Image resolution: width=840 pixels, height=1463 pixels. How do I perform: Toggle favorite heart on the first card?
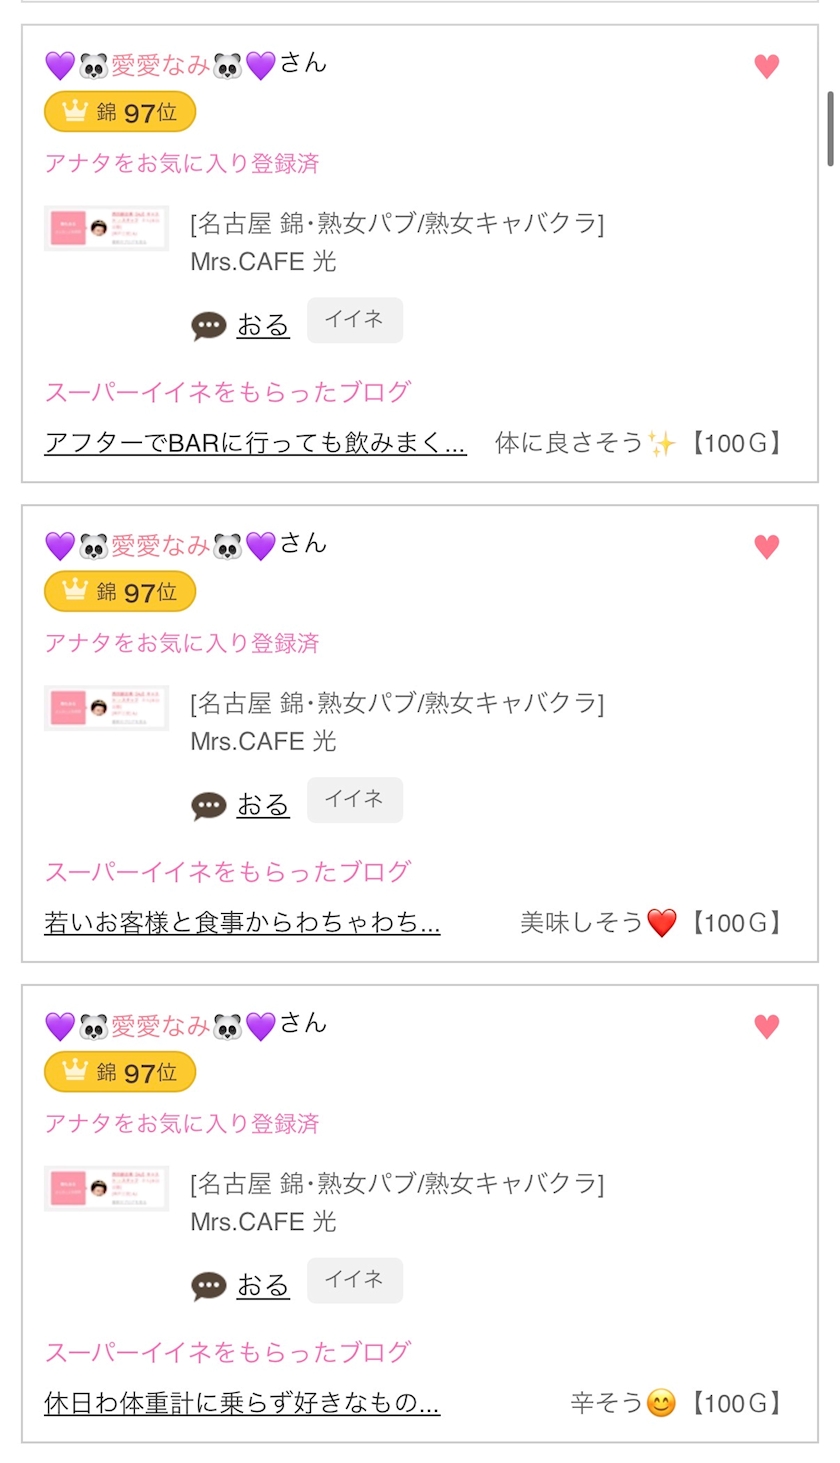pyautogui.click(x=766, y=66)
